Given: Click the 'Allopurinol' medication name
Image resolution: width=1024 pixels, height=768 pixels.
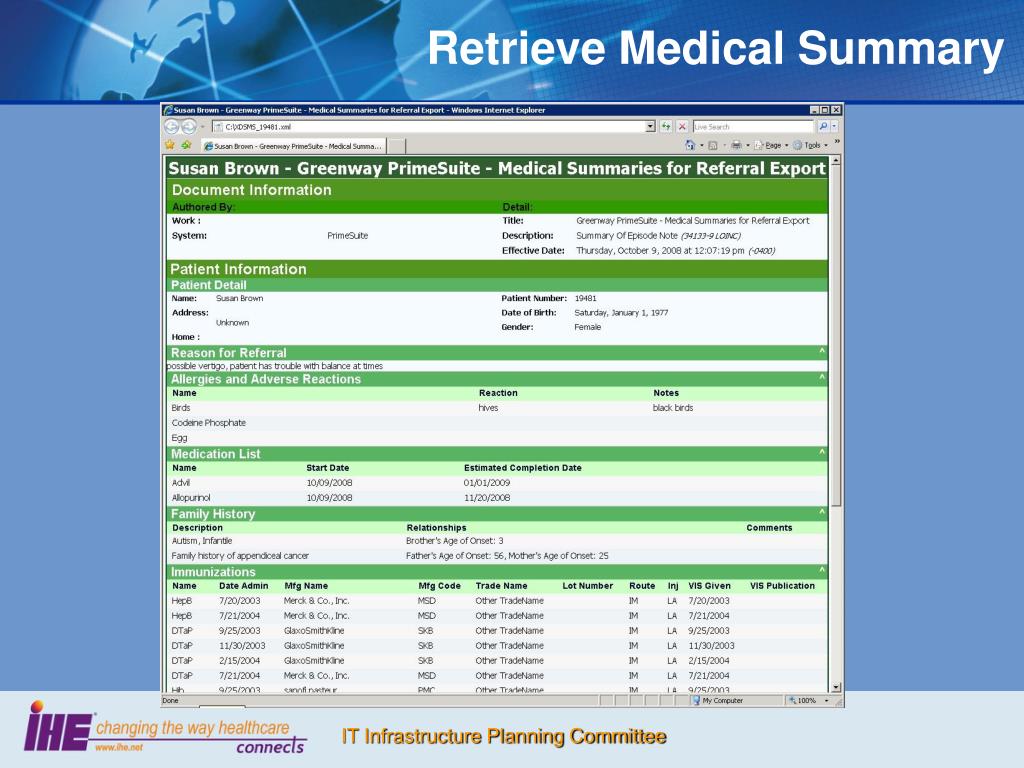Looking at the screenshot, I should pyautogui.click(x=191, y=498).
